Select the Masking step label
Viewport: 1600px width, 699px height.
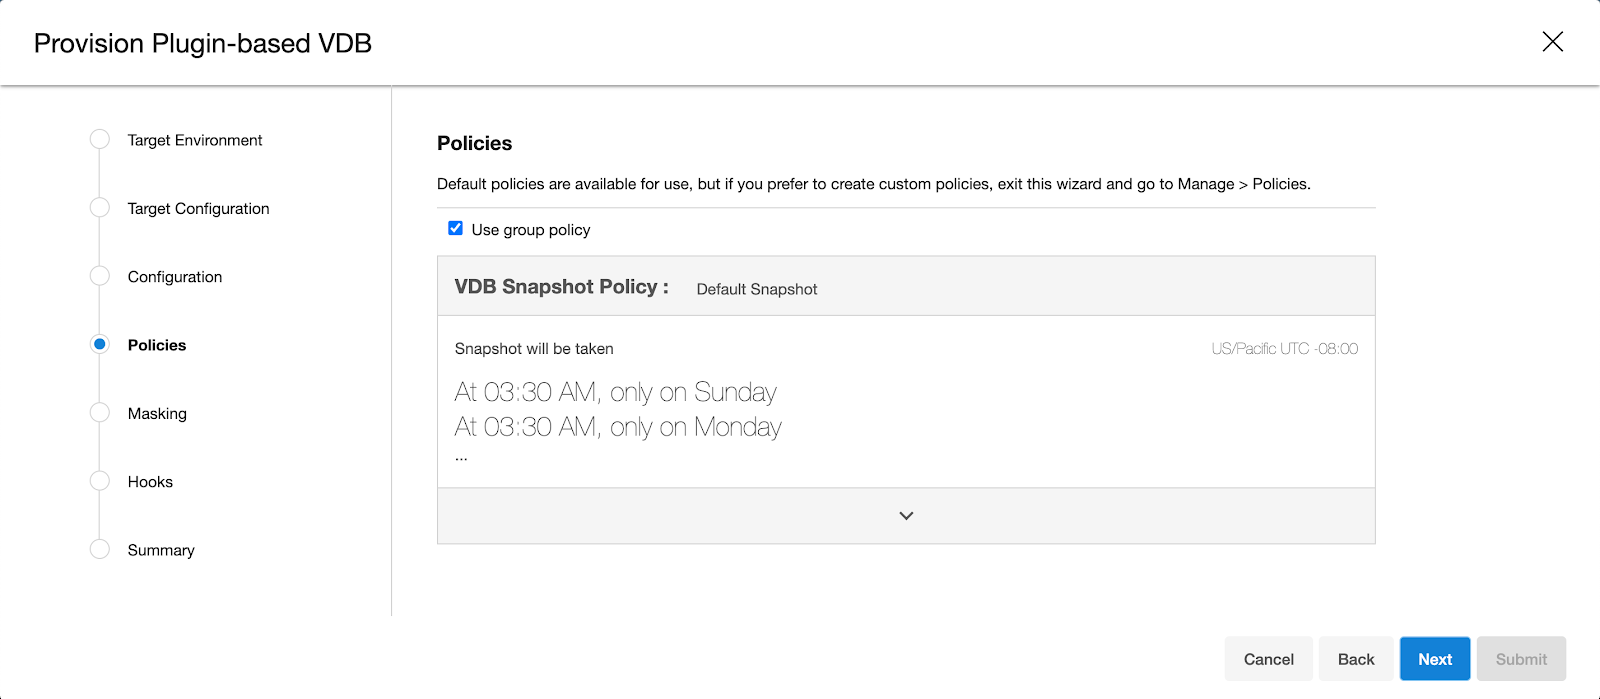(x=157, y=413)
